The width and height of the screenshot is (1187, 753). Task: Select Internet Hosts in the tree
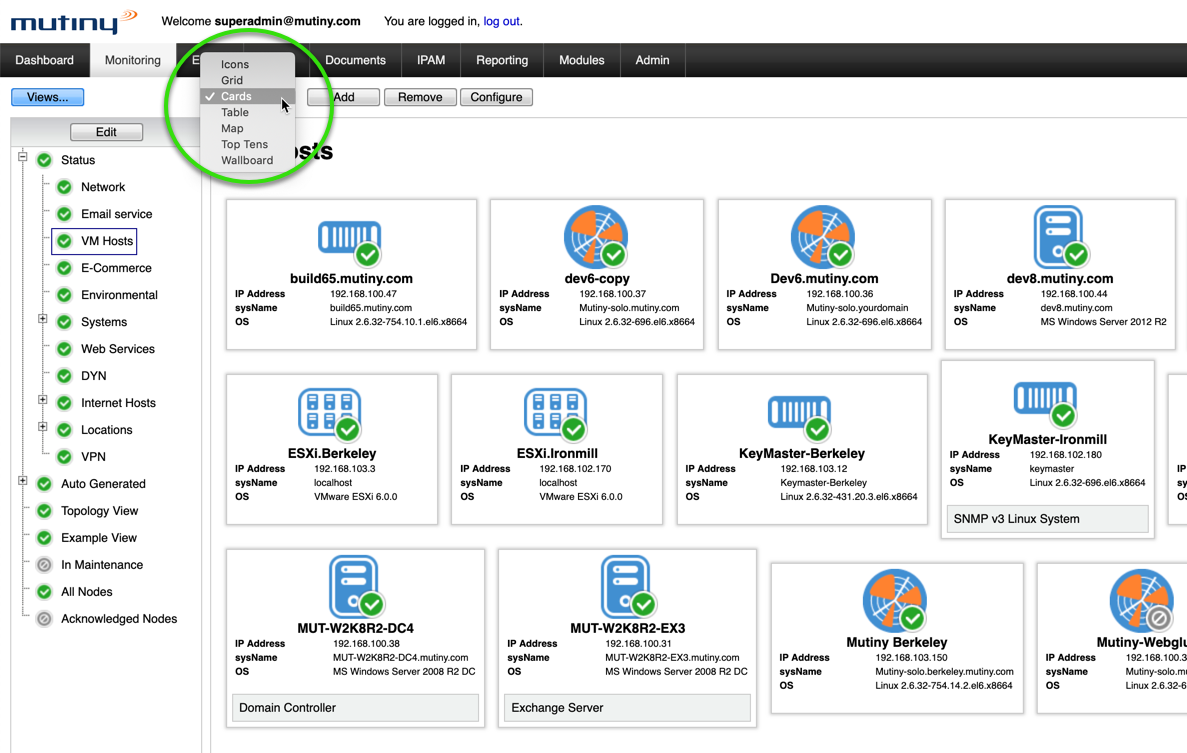click(118, 403)
